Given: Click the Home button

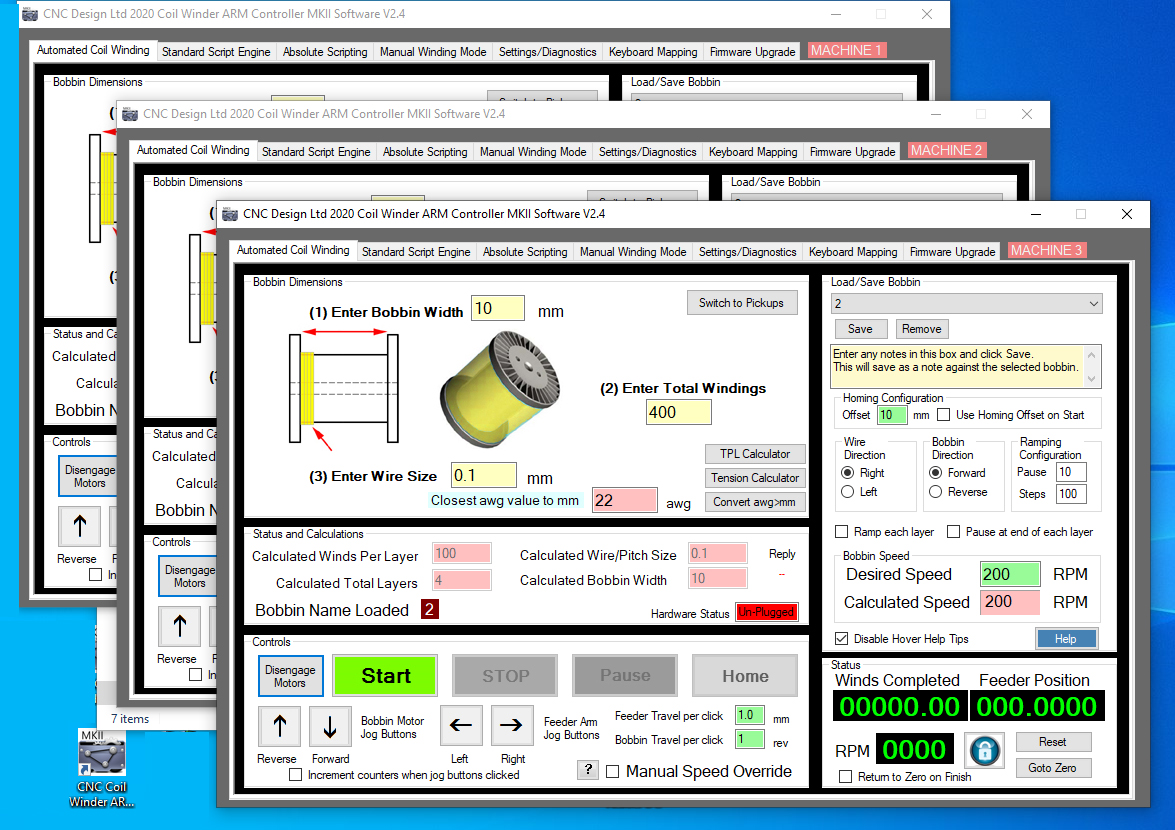Looking at the screenshot, I should (745, 676).
